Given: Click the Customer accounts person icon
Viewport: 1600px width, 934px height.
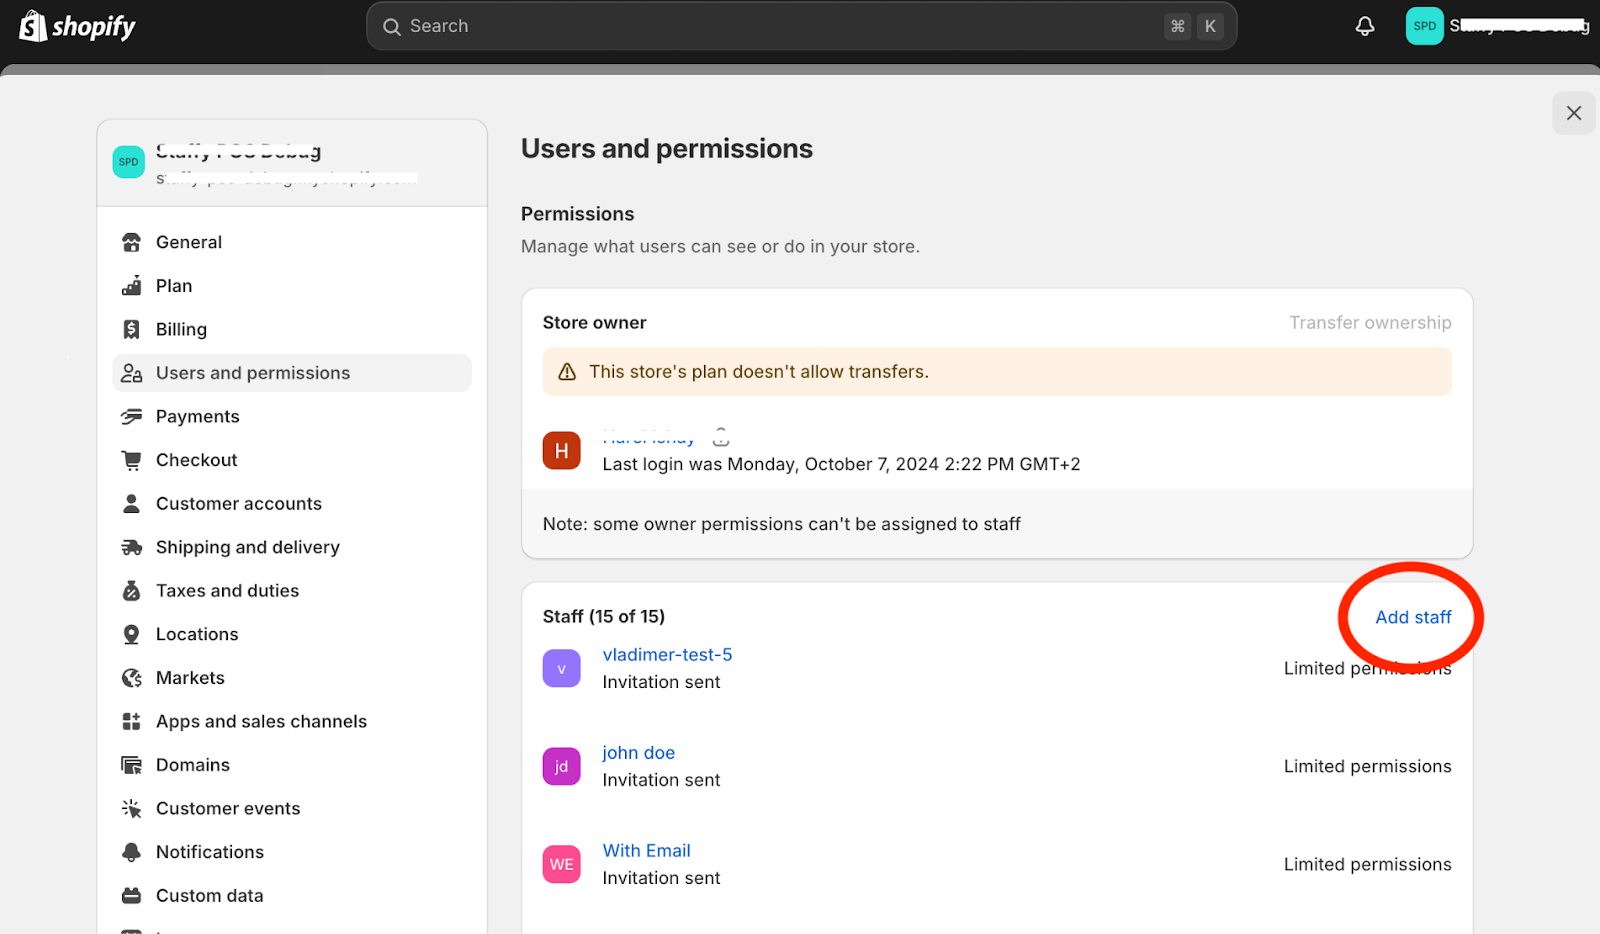Looking at the screenshot, I should pyautogui.click(x=131, y=503).
